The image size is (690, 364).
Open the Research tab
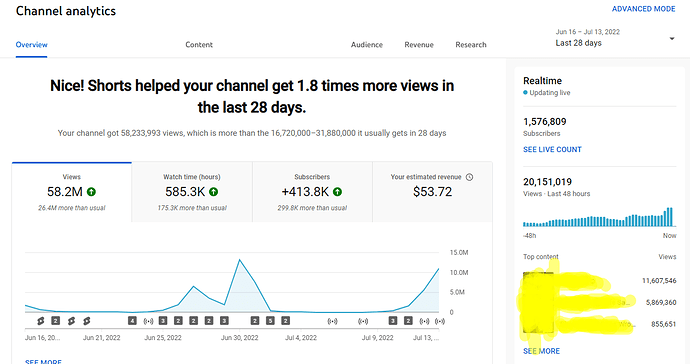471,44
